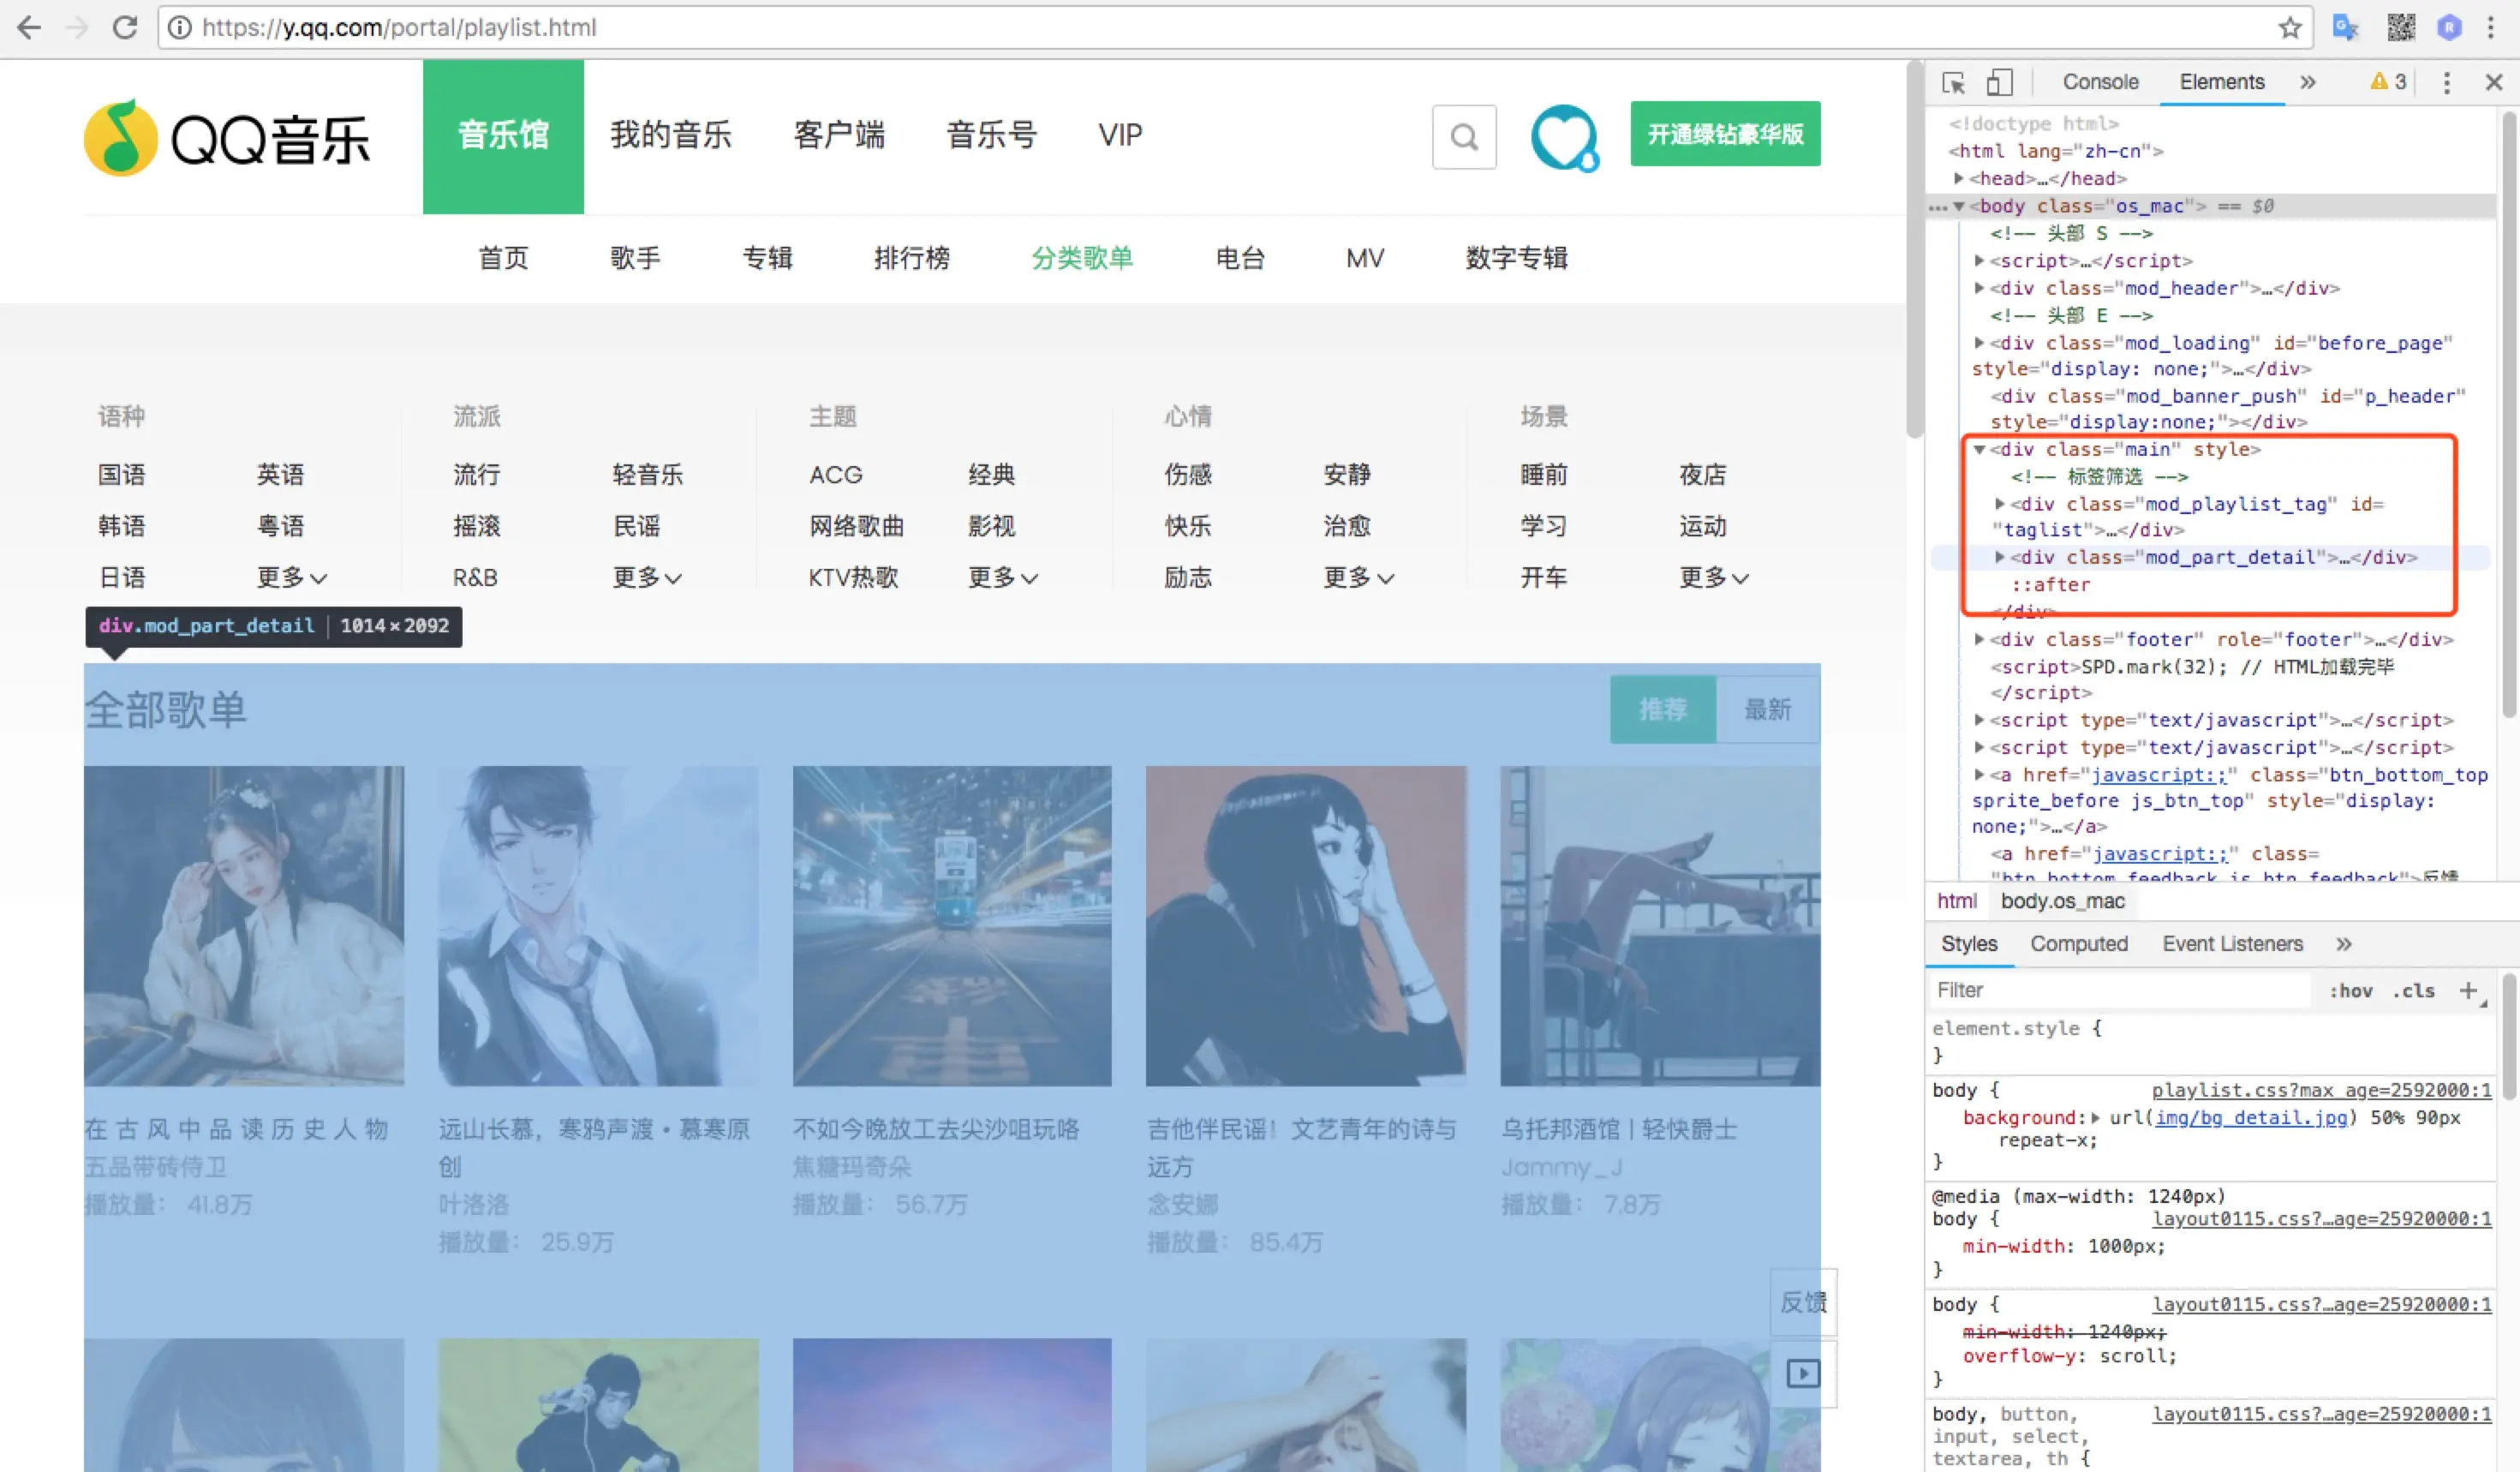Switch to the Console tab
This screenshot has height=1472, width=2520.
pos(2100,82)
